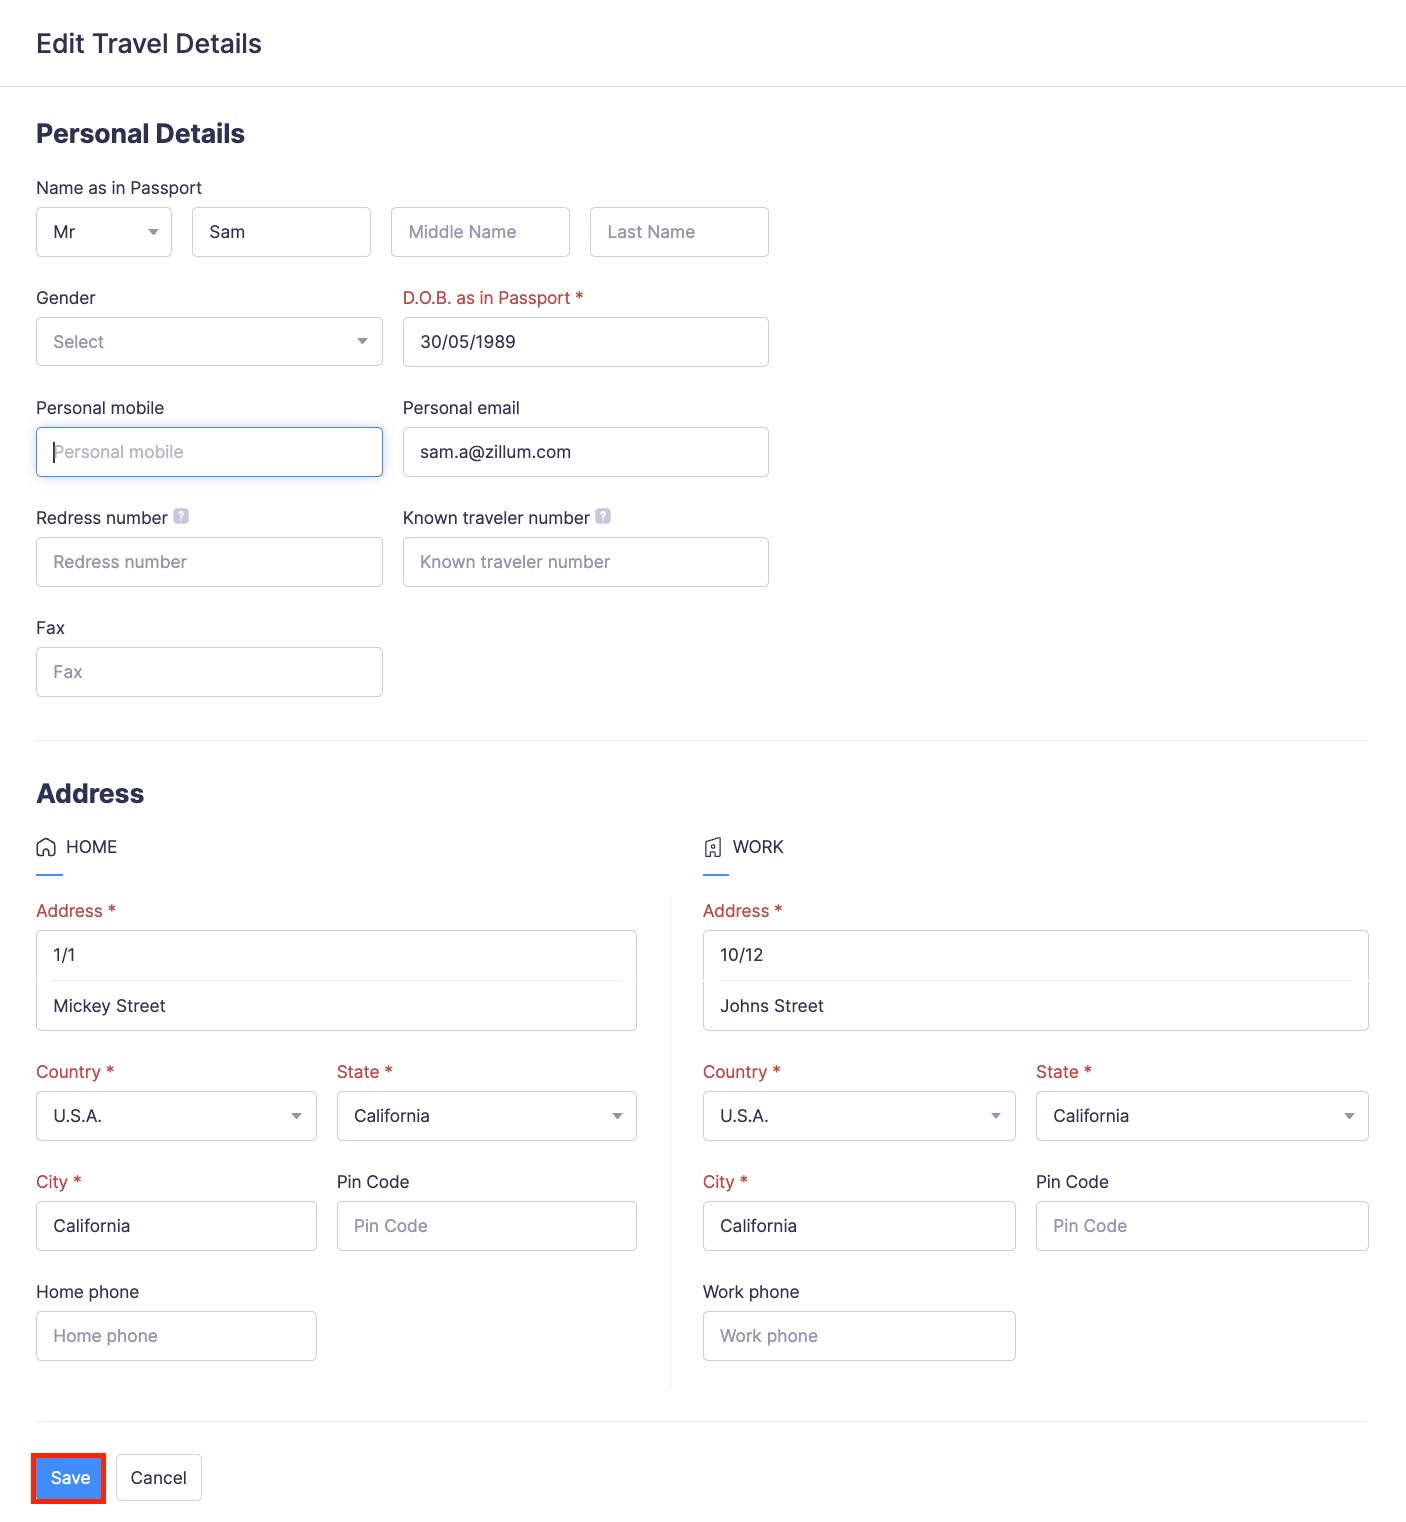Expand the Gender select dropdown
The height and width of the screenshot is (1522, 1406).
(x=209, y=342)
